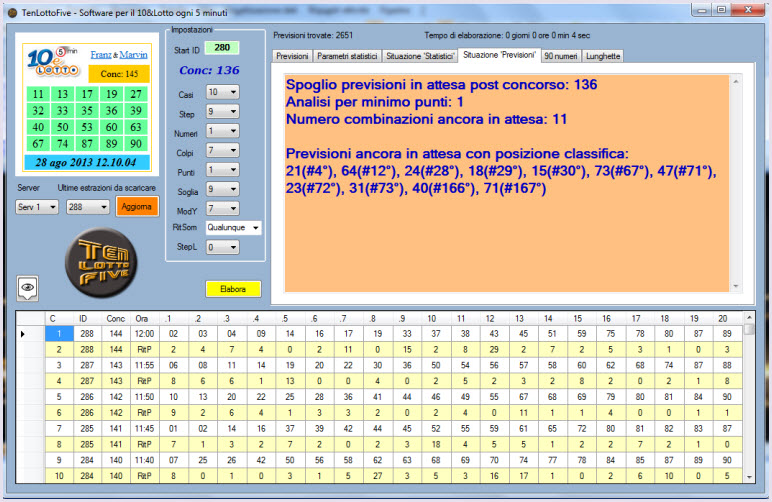Click the Previsioni trovate: 2651 text
Viewport: 772px width, 502px height.
[x=313, y=35]
